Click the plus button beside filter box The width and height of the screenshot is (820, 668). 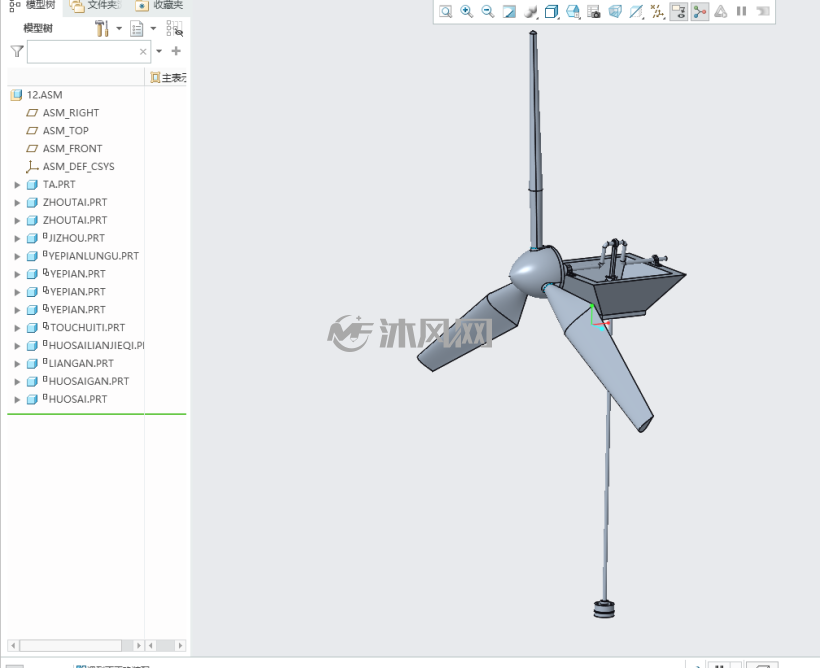pos(176,51)
